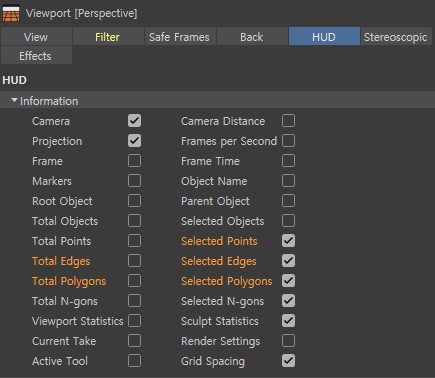Enable the Current Take checkbox
Viewport: 435px width, 378px height.
134,341
